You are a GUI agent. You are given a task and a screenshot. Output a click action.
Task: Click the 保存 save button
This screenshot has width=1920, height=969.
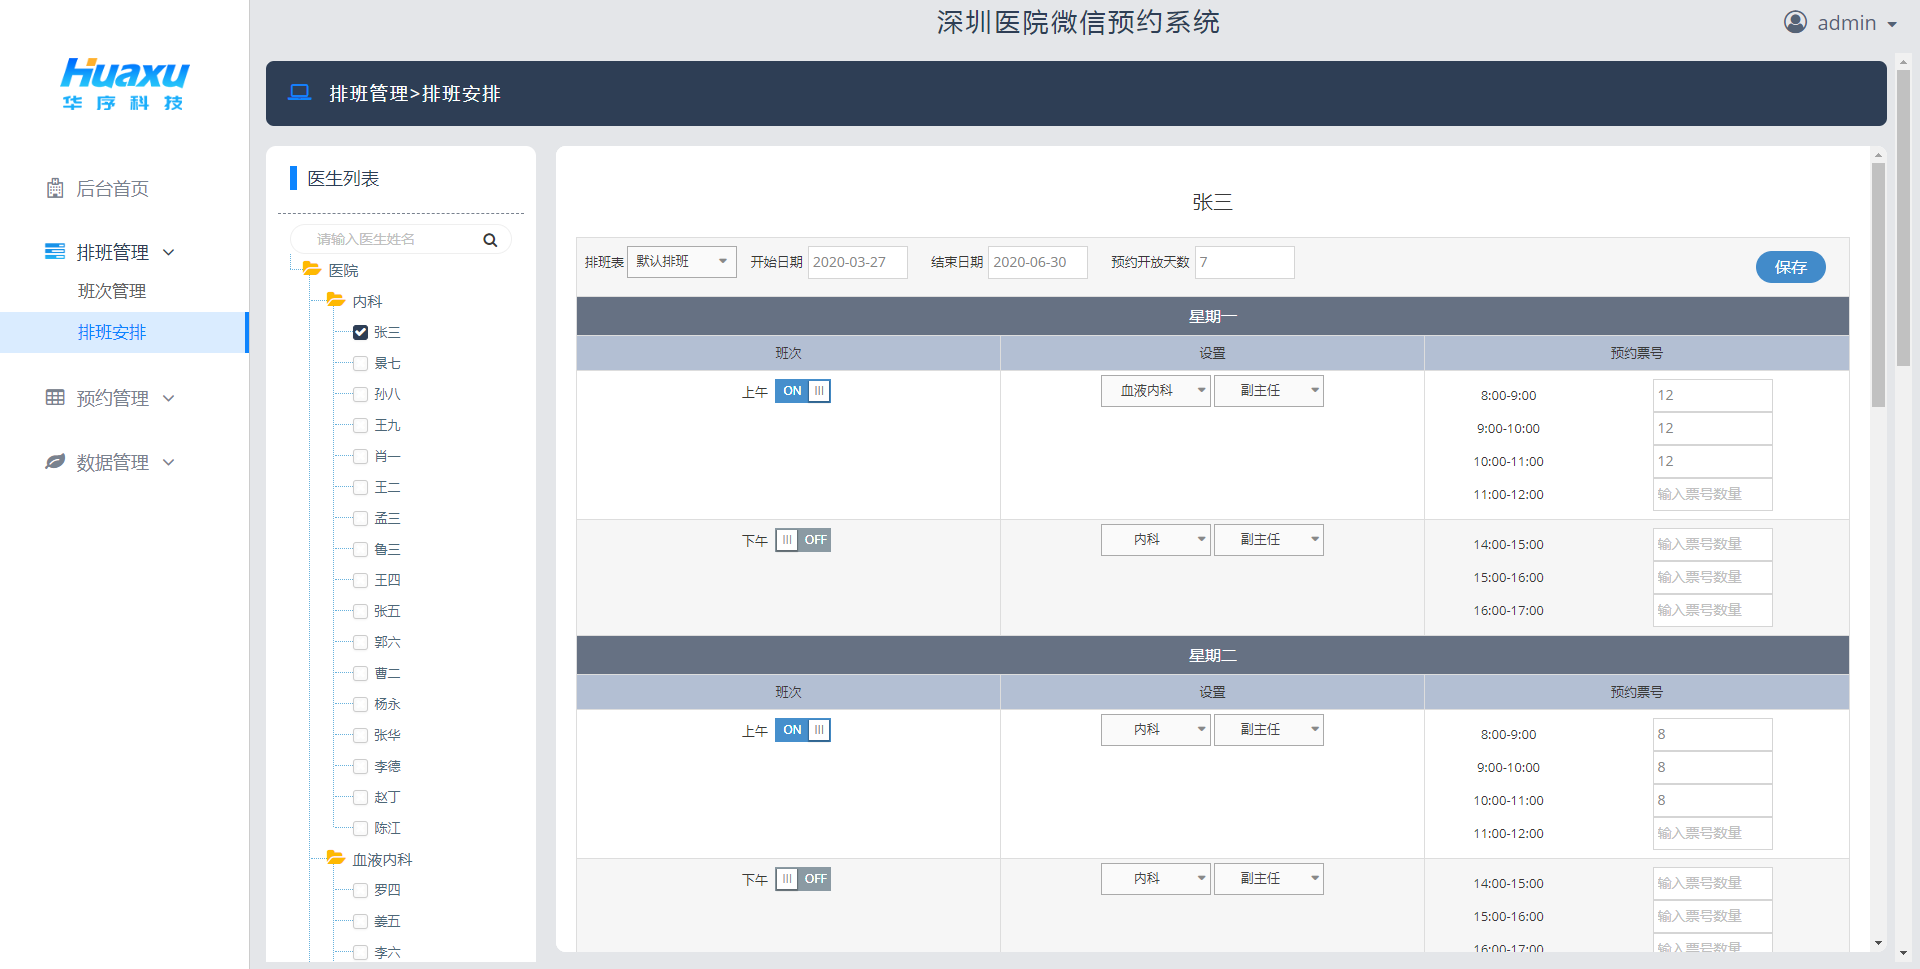(x=1790, y=267)
